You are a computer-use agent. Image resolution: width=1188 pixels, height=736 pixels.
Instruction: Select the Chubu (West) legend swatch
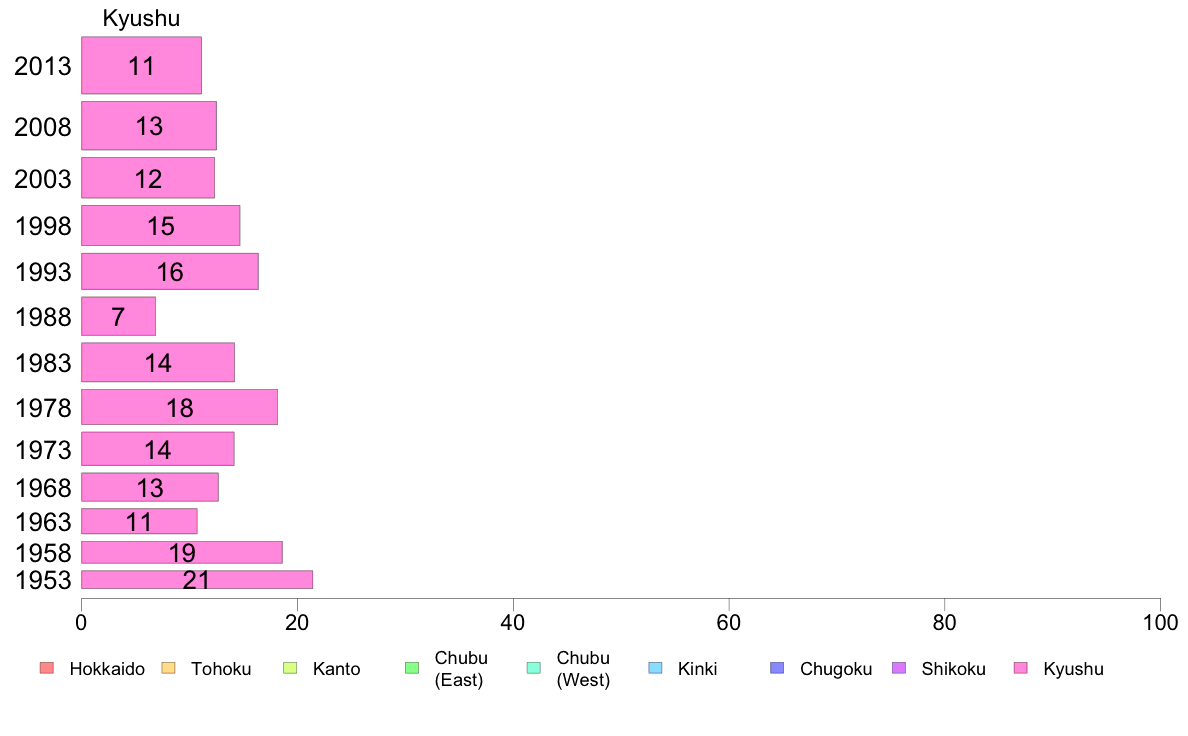[534, 668]
